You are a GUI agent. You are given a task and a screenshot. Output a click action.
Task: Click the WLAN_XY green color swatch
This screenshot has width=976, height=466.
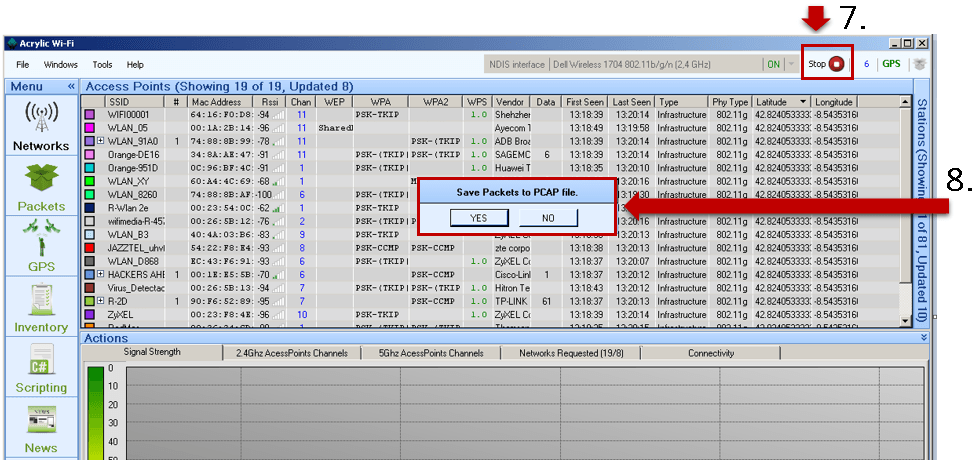pyautogui.click(x=89, y=182)
